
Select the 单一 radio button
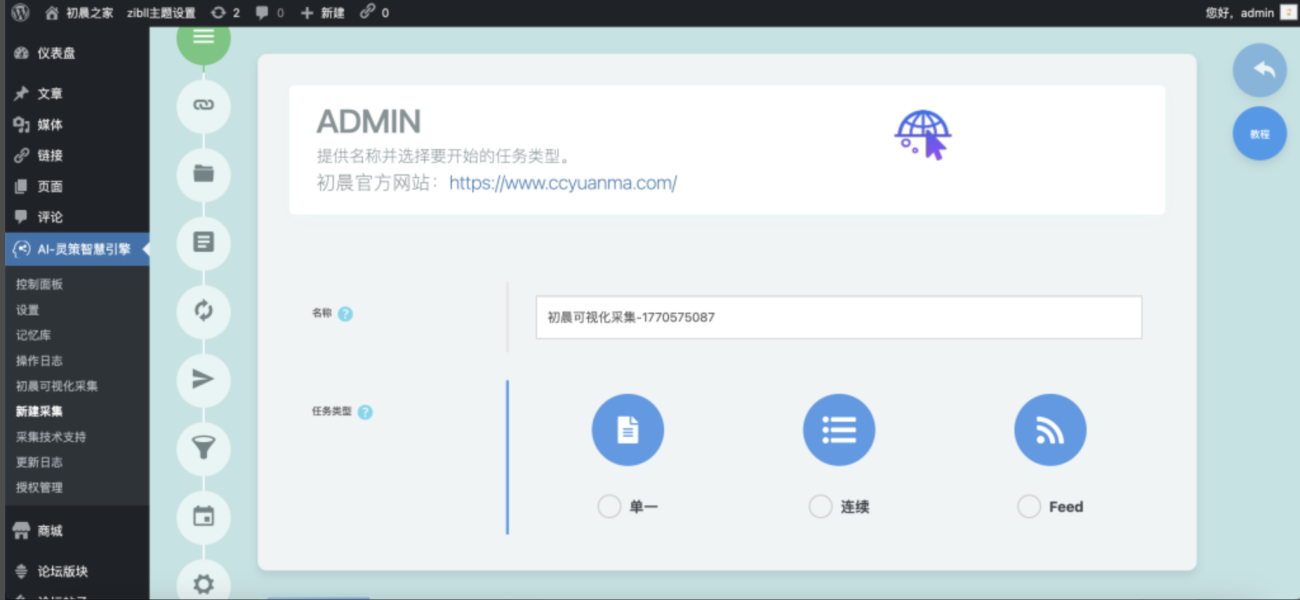click(x=609, y=507)
